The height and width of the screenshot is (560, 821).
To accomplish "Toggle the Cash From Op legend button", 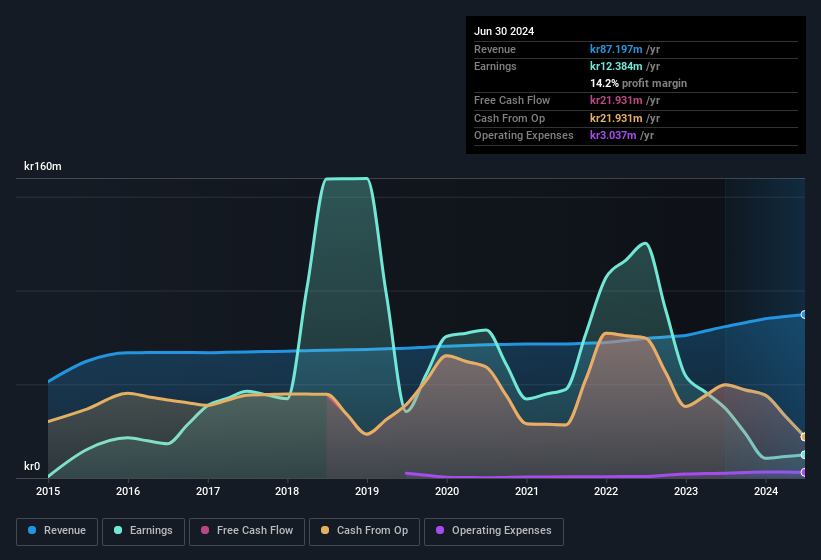I will pos(364,531).
